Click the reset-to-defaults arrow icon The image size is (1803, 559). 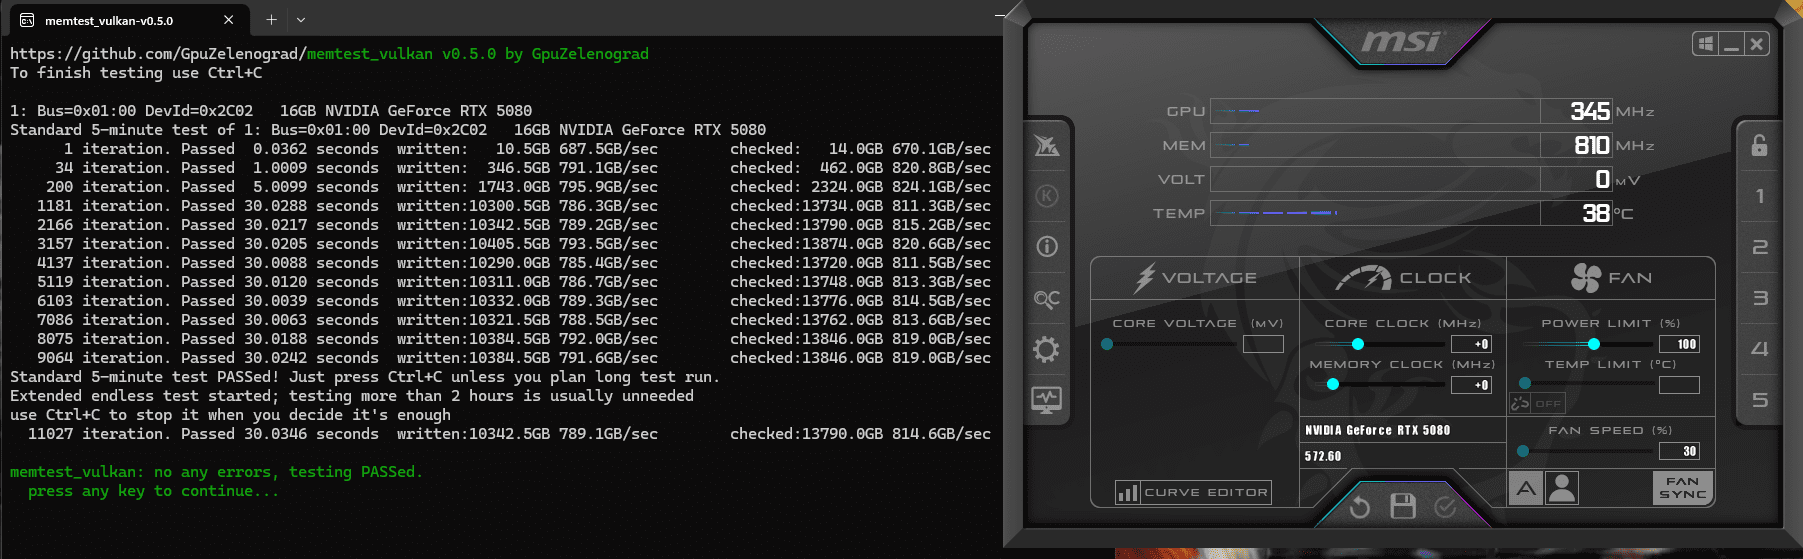click(1359, 507)
